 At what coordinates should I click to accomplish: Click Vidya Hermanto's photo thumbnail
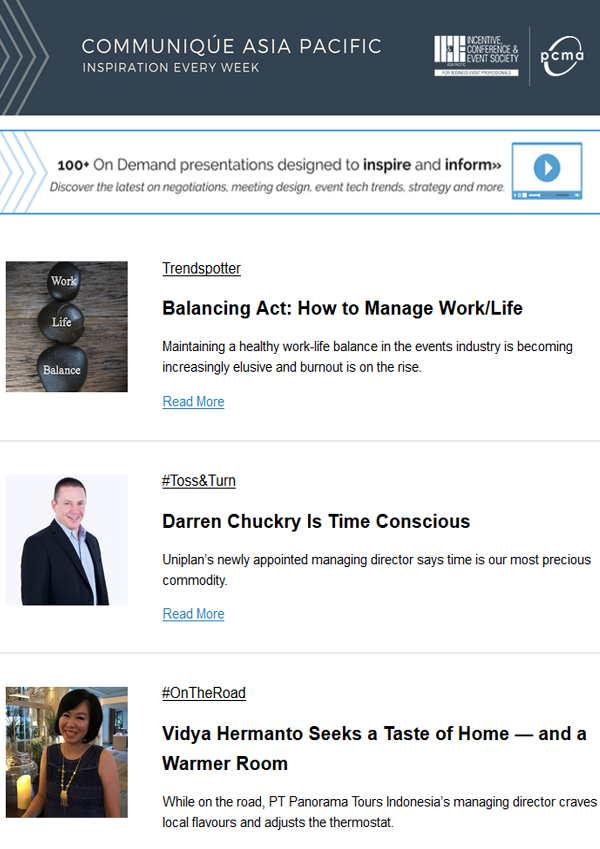pyautogui.click(x=67, y=752)
